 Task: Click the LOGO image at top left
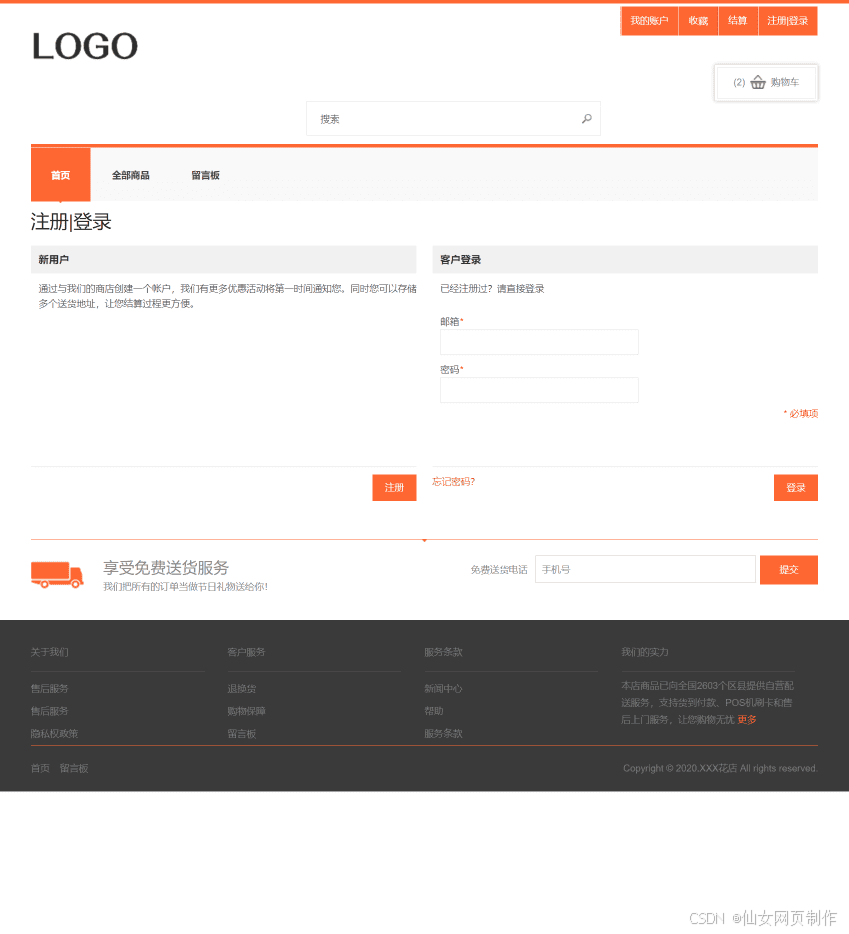[85, 46]
